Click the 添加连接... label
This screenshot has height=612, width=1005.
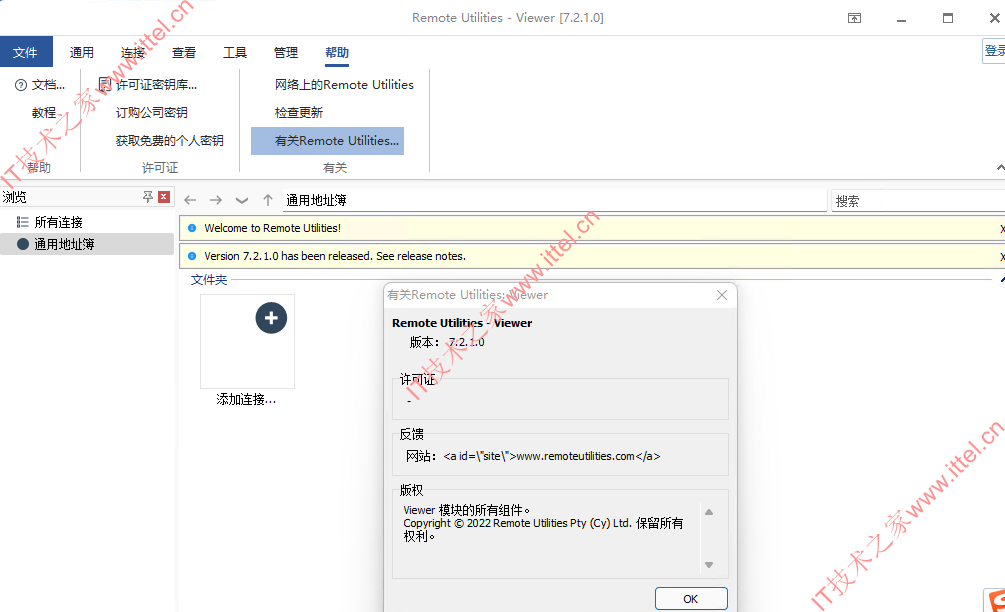point(246,400)
